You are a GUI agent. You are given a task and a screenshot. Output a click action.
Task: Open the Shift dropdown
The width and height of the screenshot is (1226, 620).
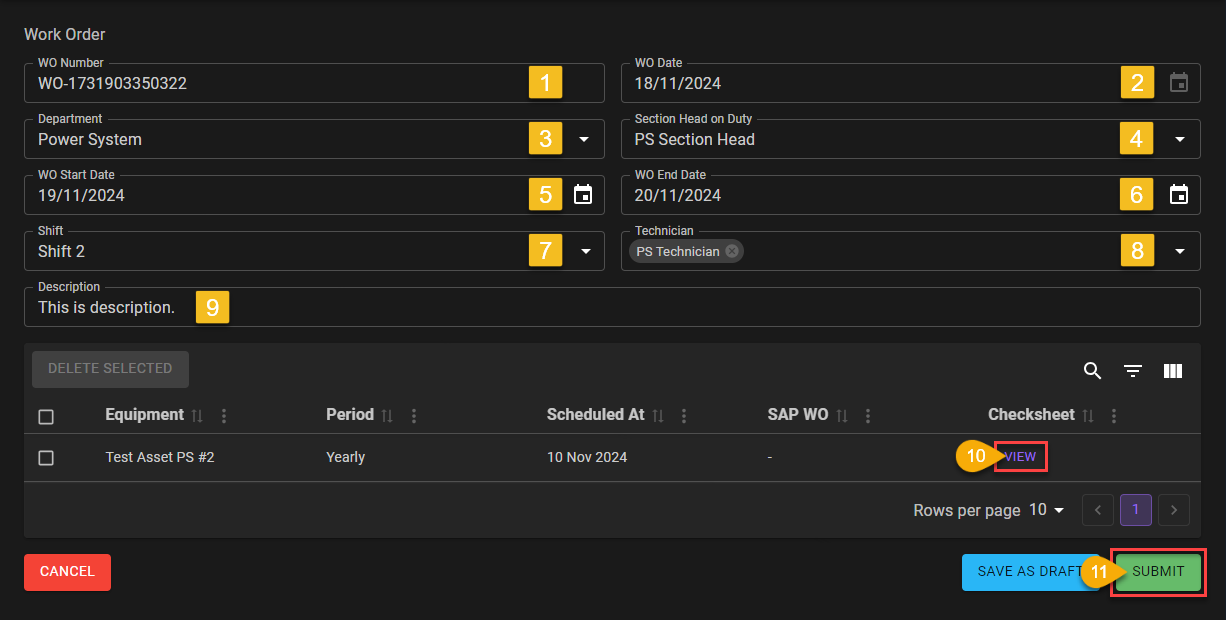(x=584, y=251)
